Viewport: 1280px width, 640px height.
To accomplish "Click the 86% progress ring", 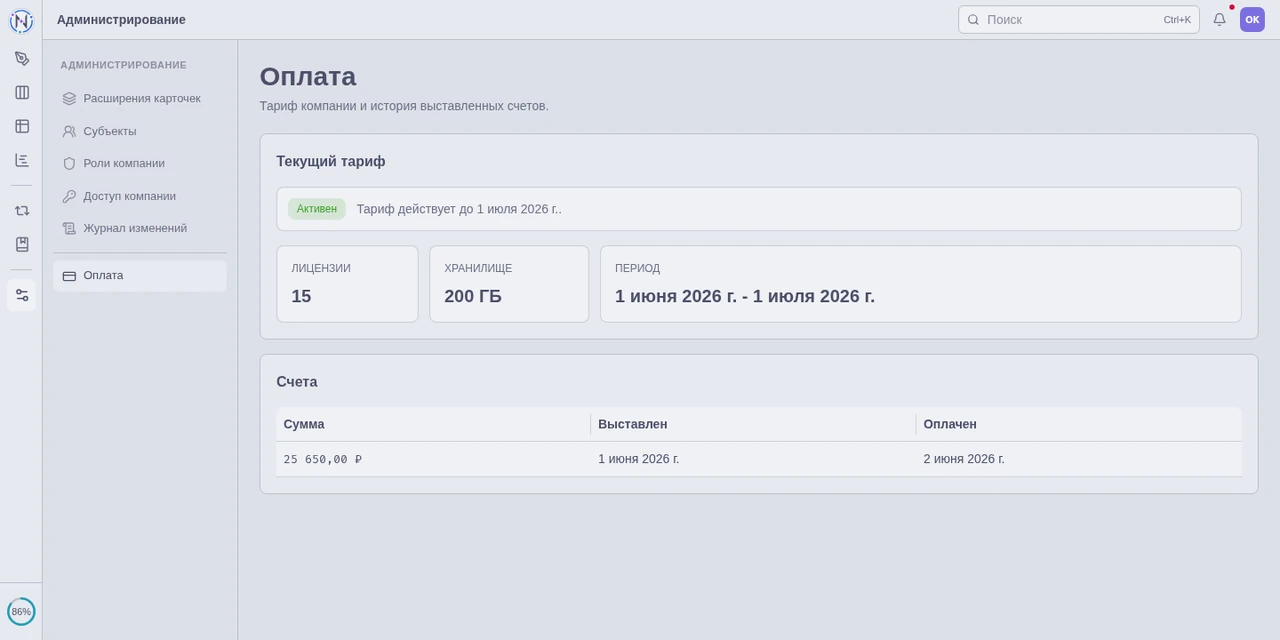I will 21,611.
